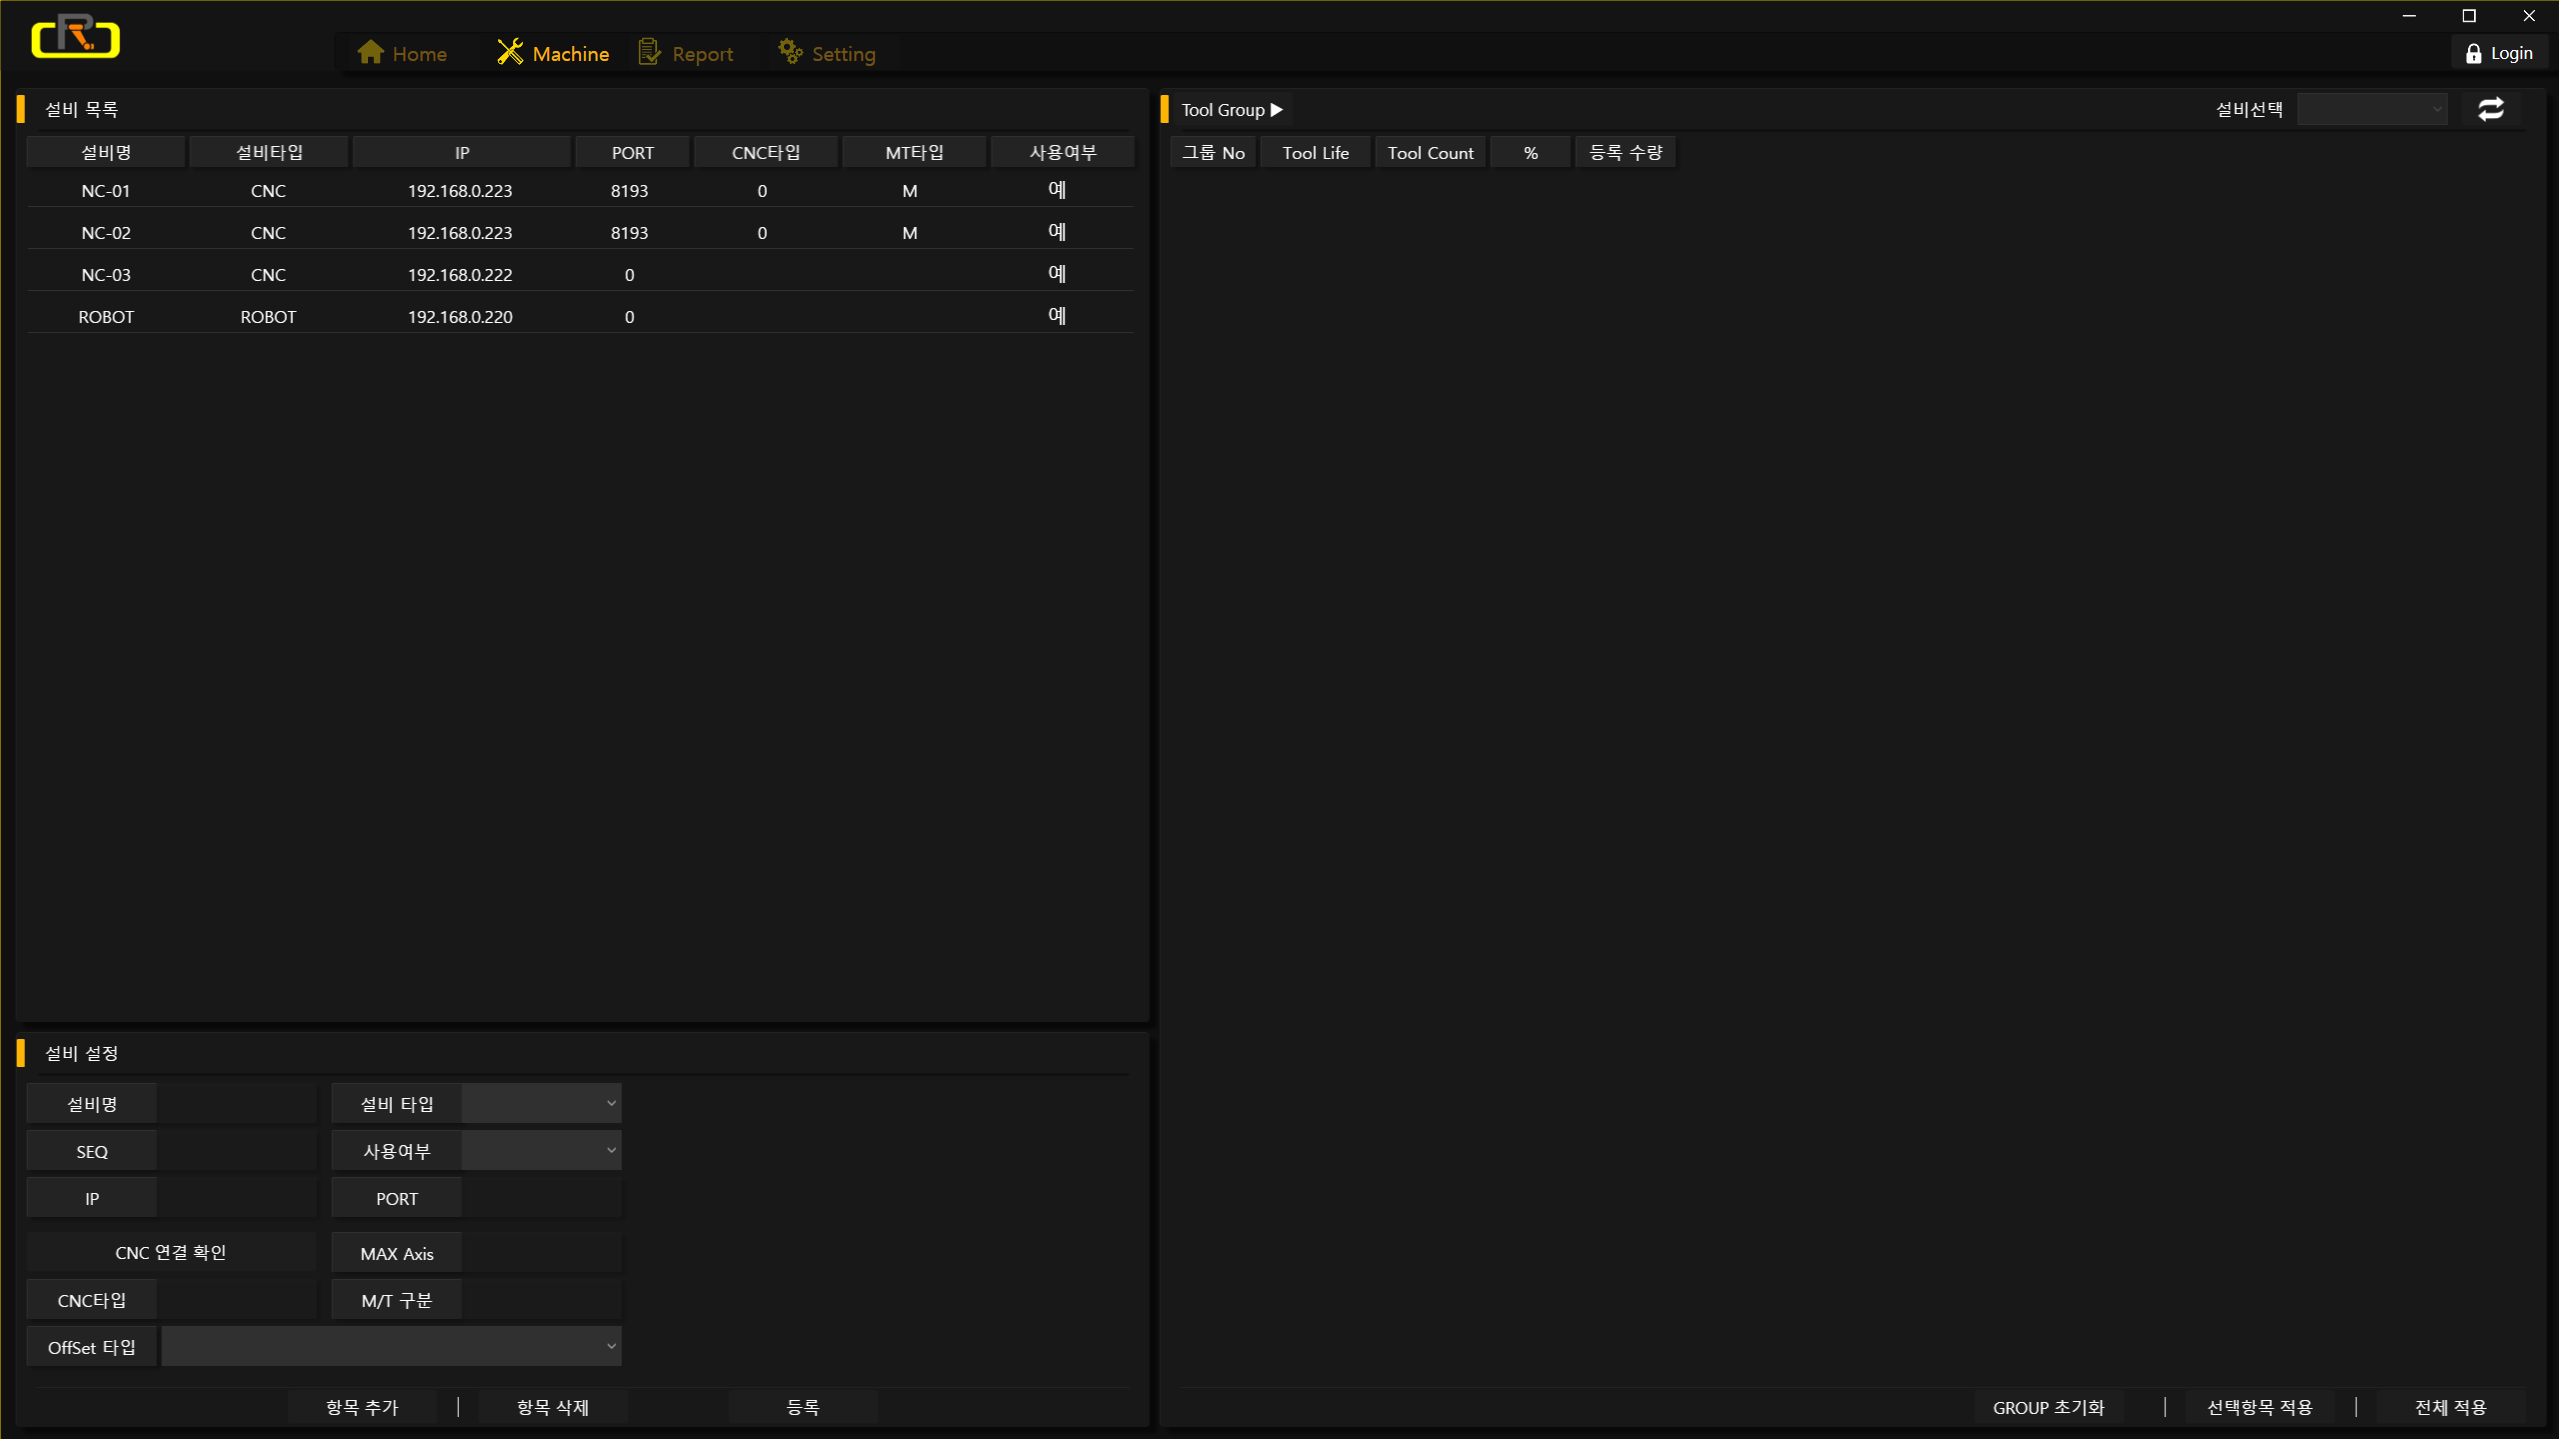The height and width of the screenshot is (1439, 2559).
Task: Open the 설비선택 dropdown
Action: pos(2372,110)
